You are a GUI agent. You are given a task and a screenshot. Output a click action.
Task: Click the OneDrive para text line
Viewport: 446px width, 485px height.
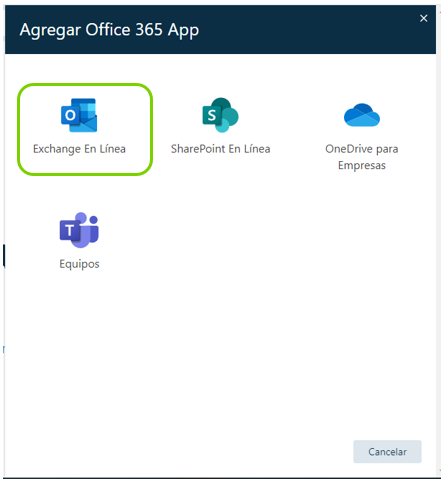pyautogui.click(x=362, y=149)
